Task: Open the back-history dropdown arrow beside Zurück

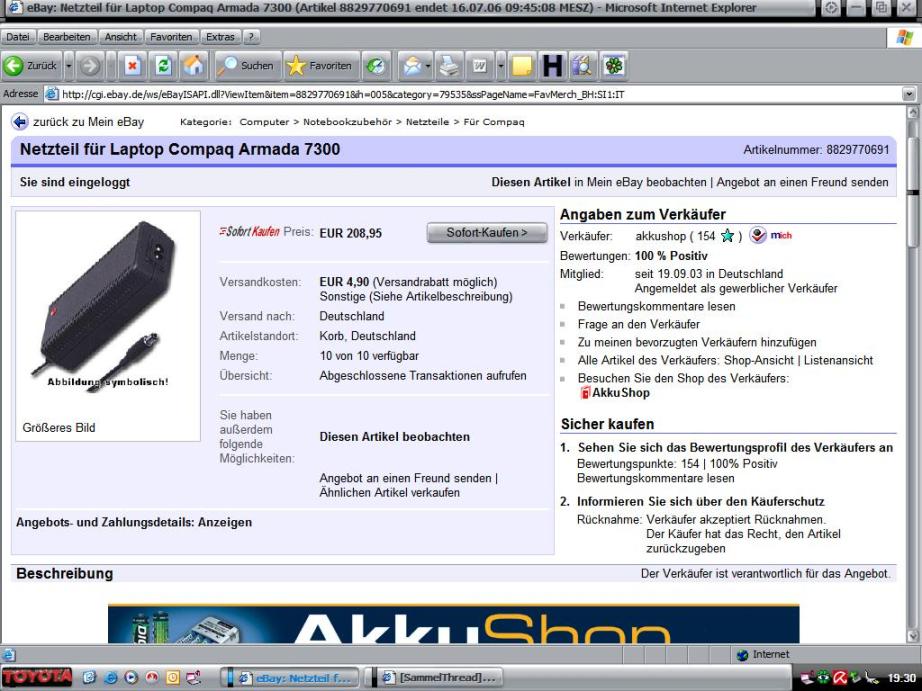Action: pyautogui.click(x=68, y=66)
